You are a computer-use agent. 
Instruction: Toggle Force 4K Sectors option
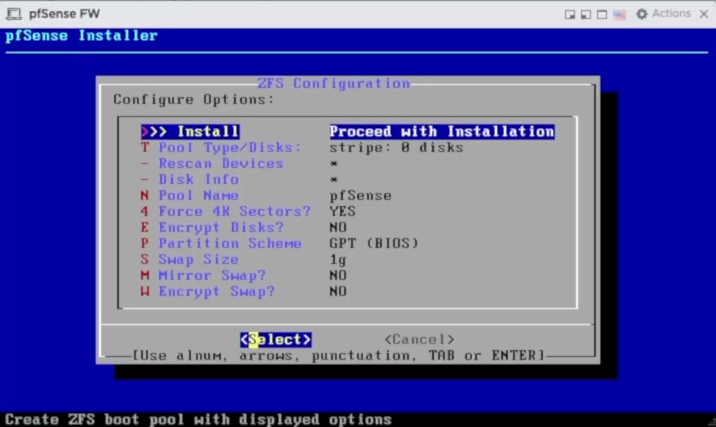pos(226,211)
